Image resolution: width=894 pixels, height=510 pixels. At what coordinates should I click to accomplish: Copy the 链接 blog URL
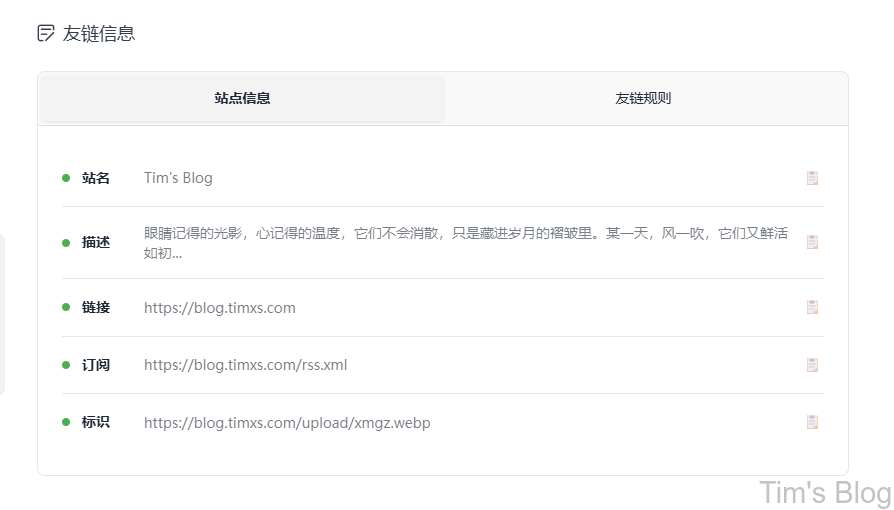click(812, 307)
